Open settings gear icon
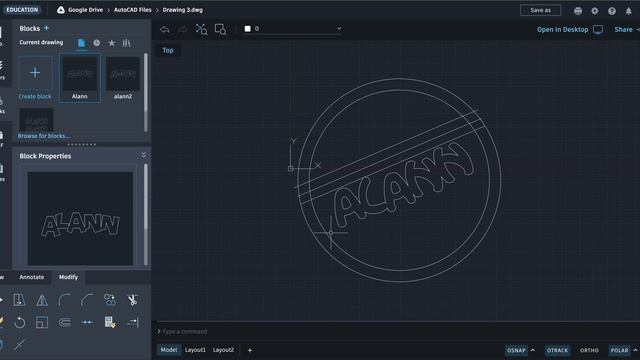 pyautogui.click(x=595, y=11)
